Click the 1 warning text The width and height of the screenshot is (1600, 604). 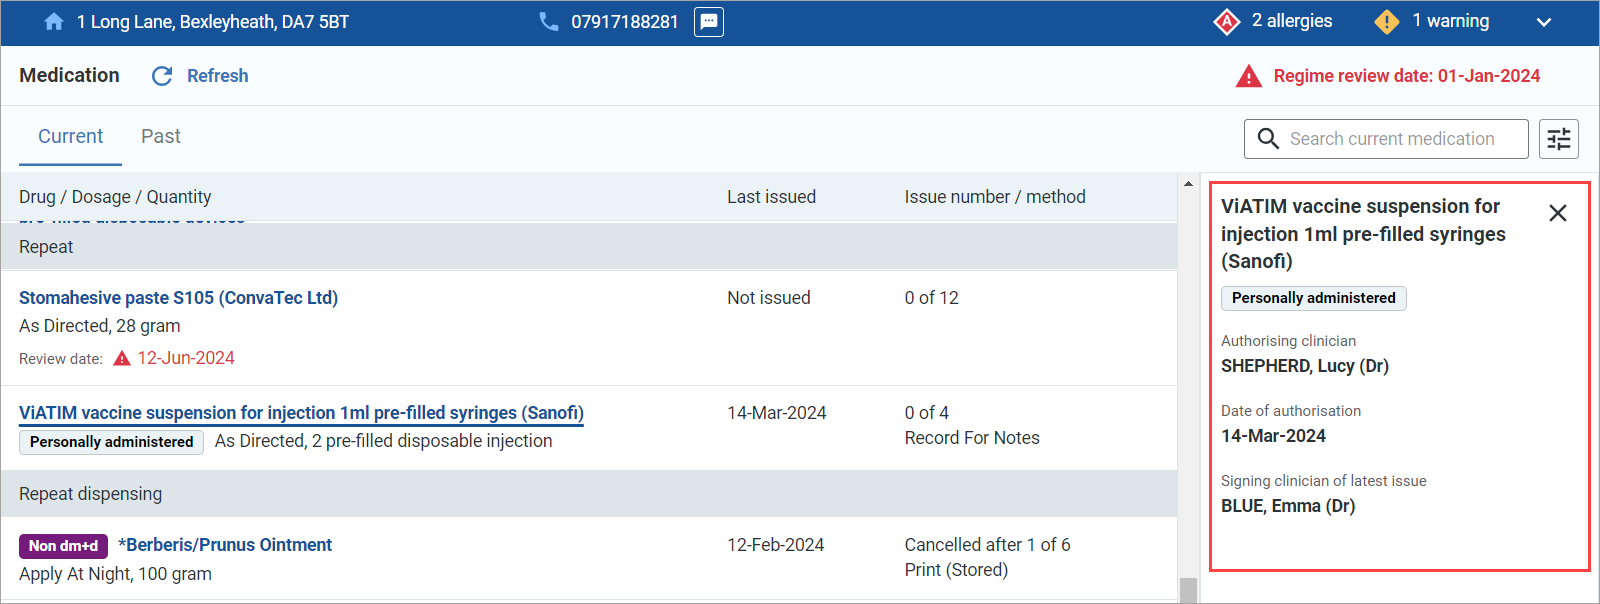point(1451,21)
